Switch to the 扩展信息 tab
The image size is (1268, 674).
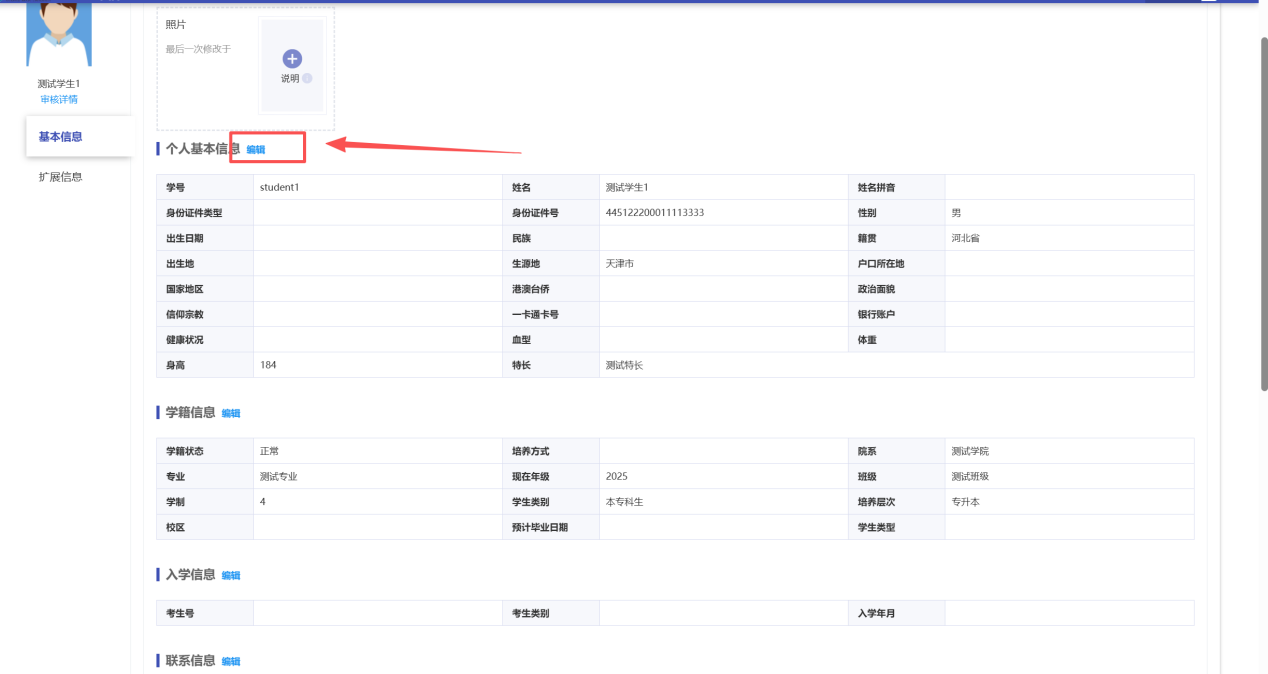[61, 177]
